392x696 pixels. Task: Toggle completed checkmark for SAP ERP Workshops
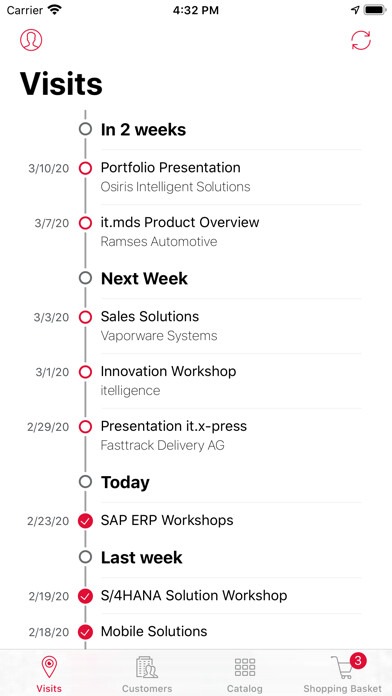tap(85, 521)
